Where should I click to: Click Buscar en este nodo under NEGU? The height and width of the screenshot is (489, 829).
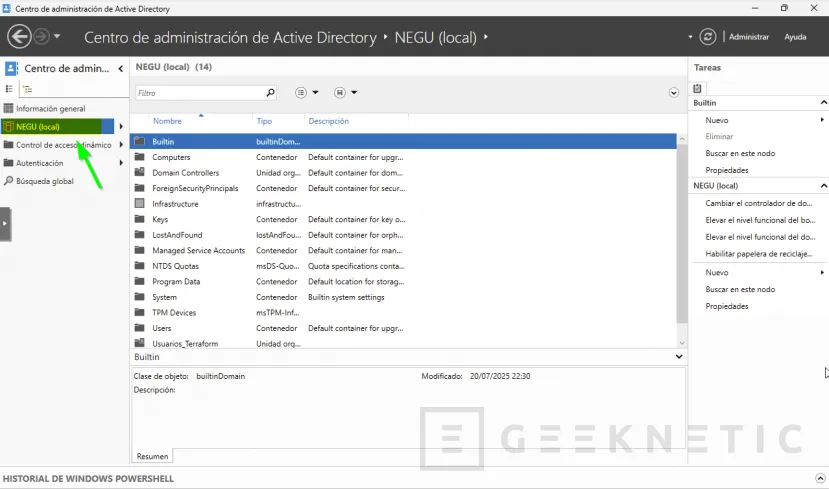[740, 289]
